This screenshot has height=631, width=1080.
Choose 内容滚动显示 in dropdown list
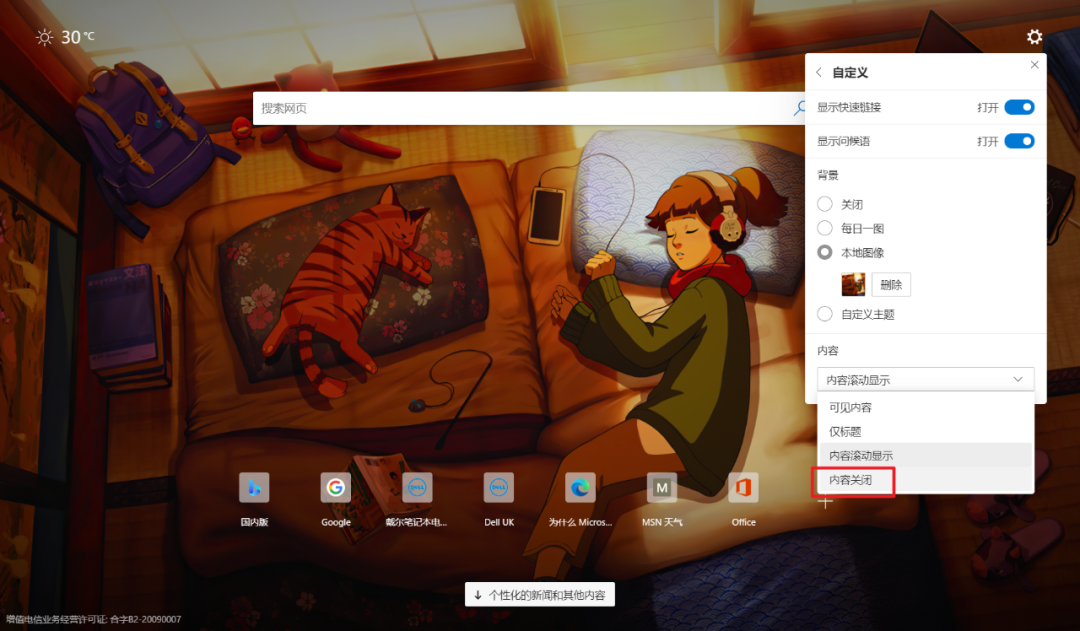925,455
